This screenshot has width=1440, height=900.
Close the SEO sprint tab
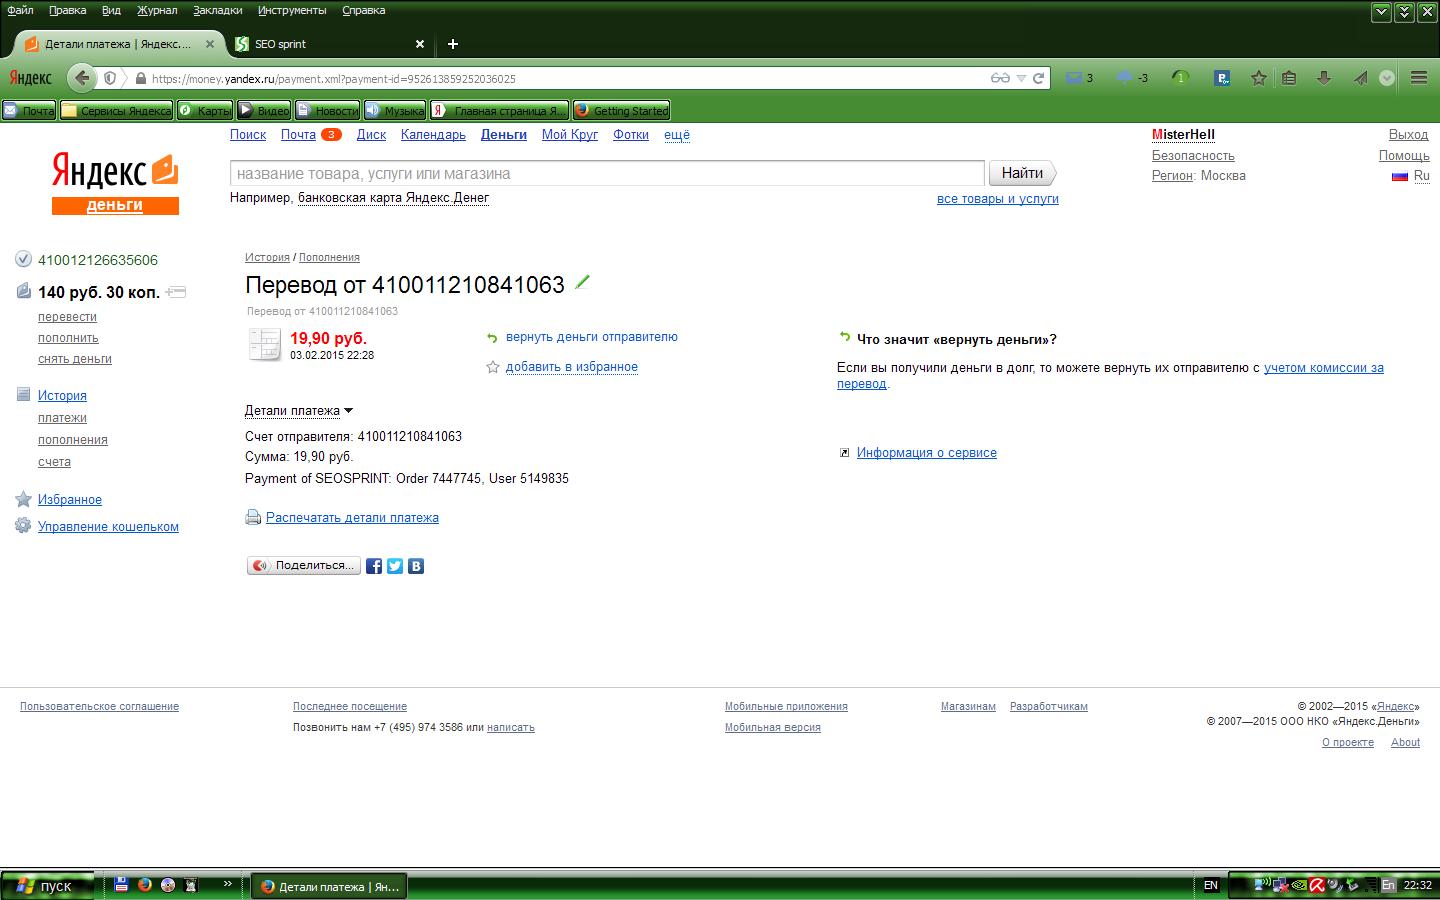[x=420, y=44]
